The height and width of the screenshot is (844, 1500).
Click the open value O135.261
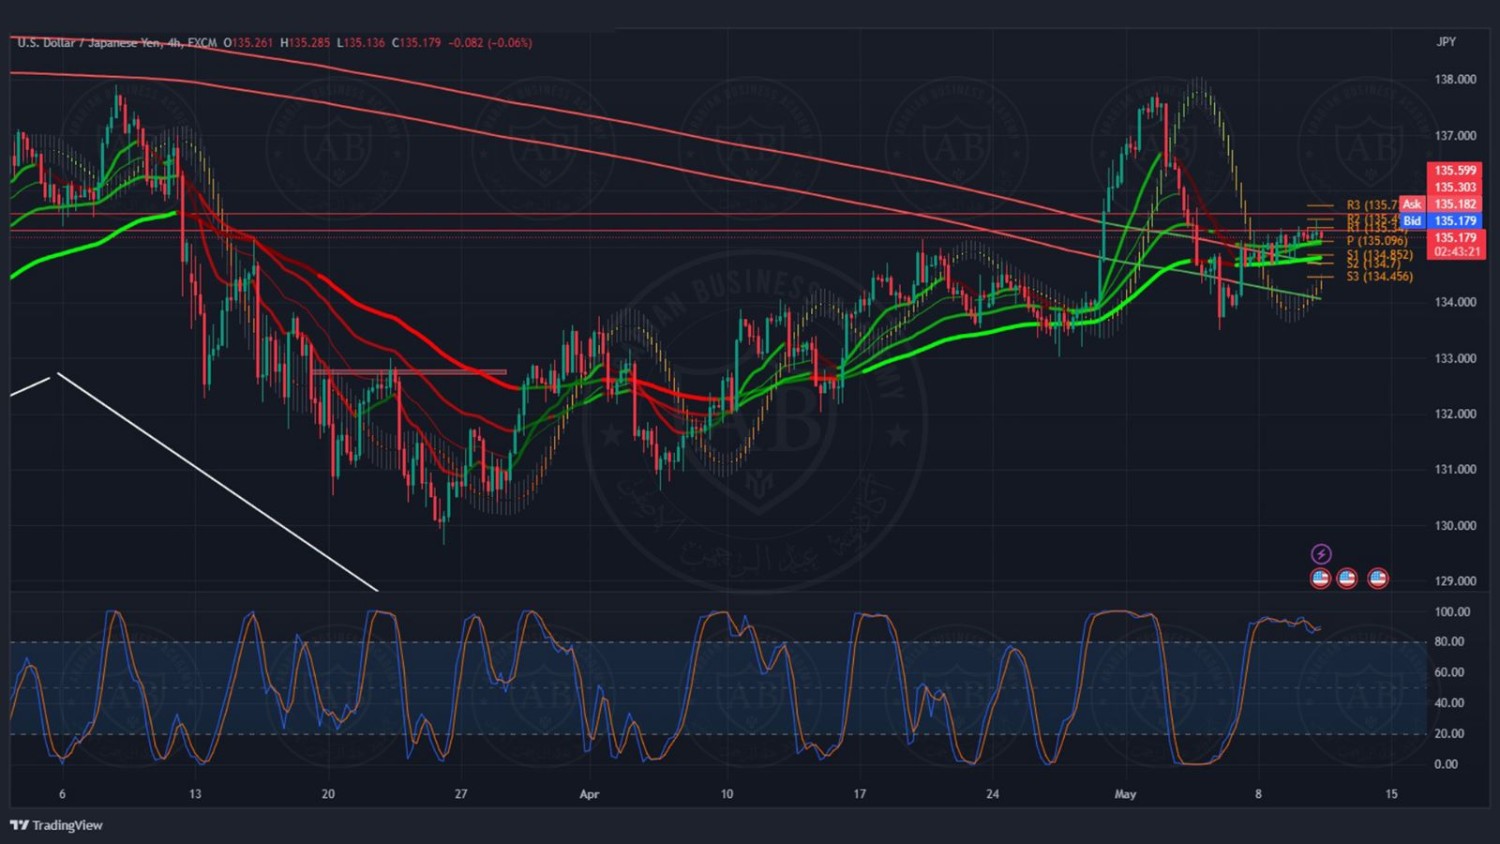(248, 43)
